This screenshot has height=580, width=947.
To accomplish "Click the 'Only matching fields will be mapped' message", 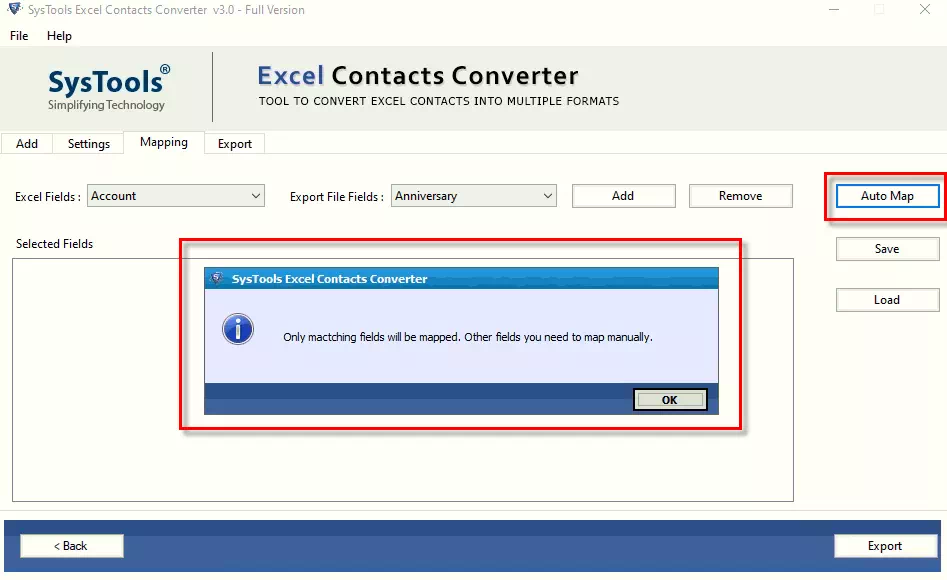I will (x=468, y=337).
